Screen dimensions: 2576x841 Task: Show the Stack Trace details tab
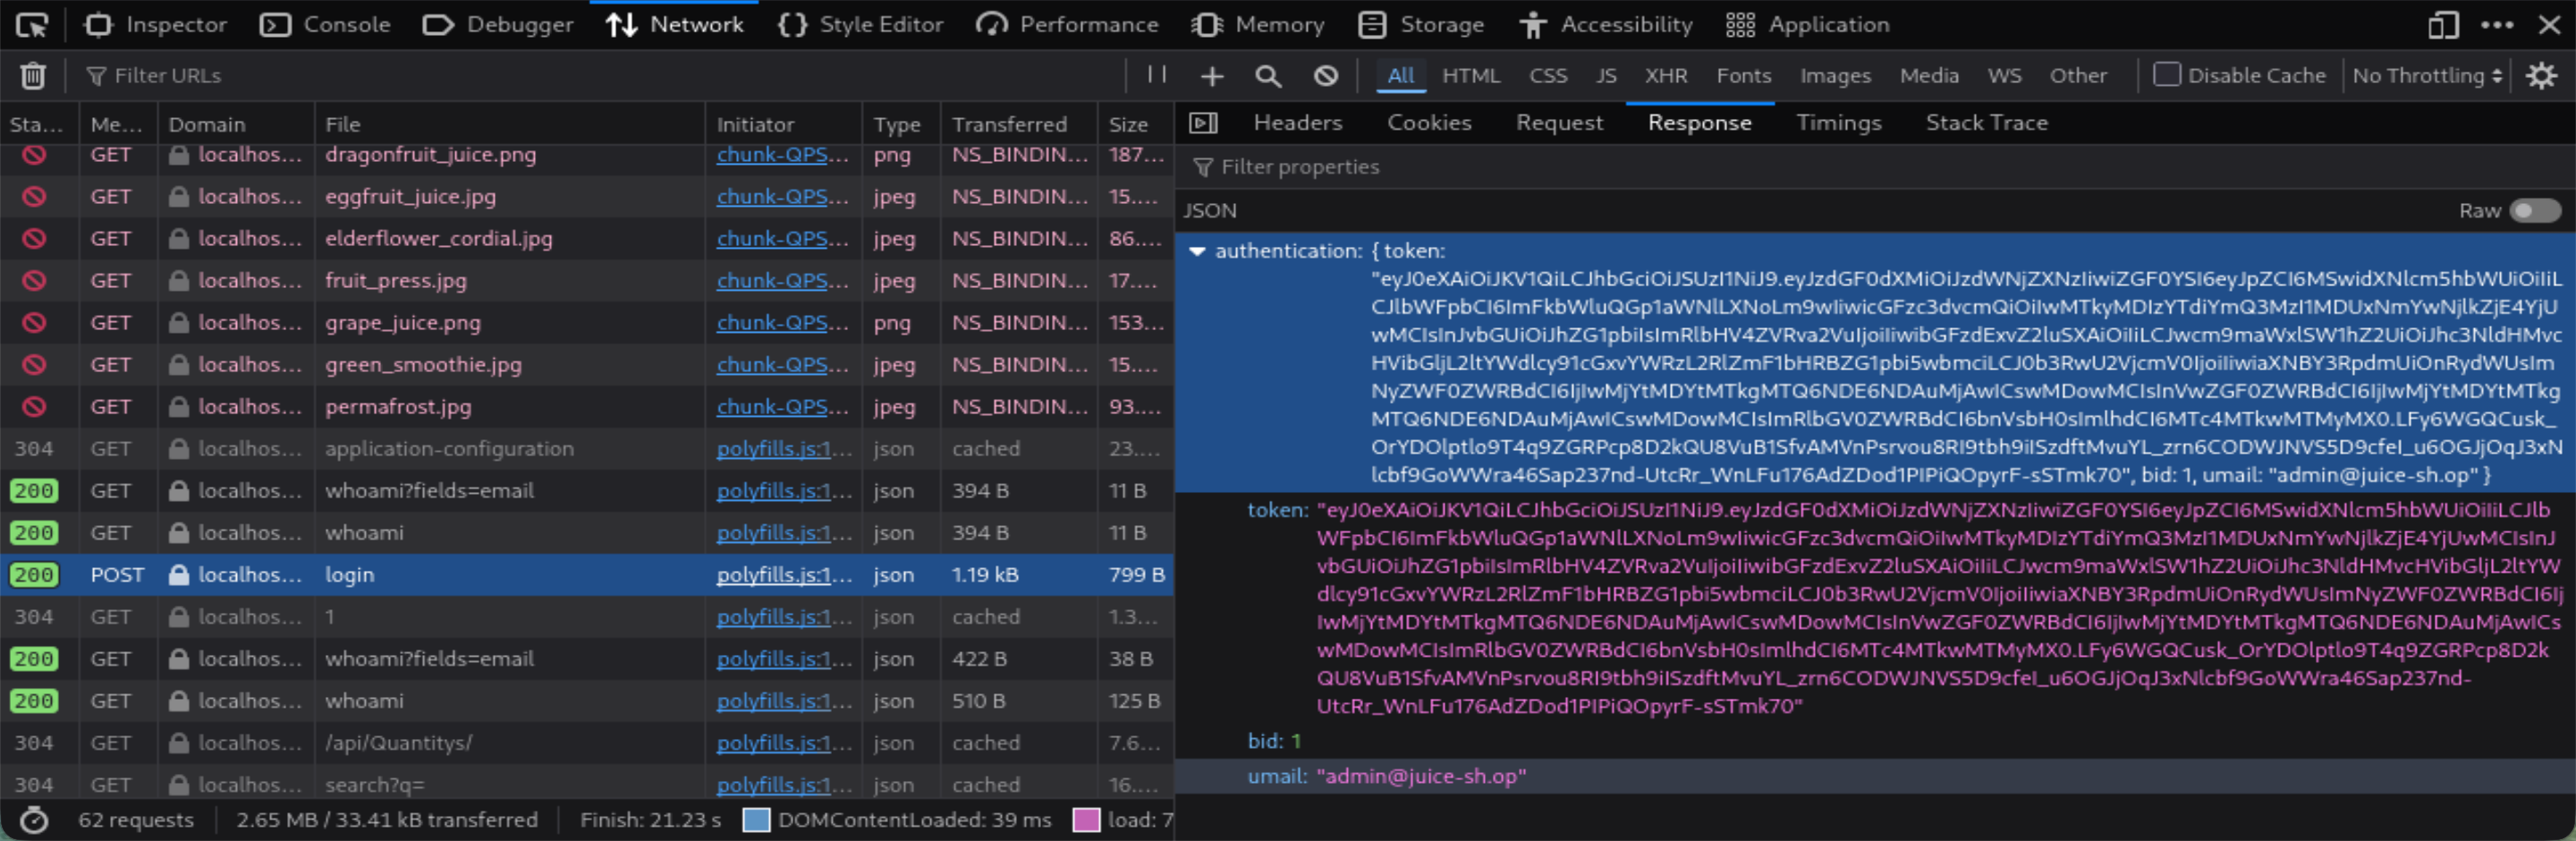coord(1987,123)
